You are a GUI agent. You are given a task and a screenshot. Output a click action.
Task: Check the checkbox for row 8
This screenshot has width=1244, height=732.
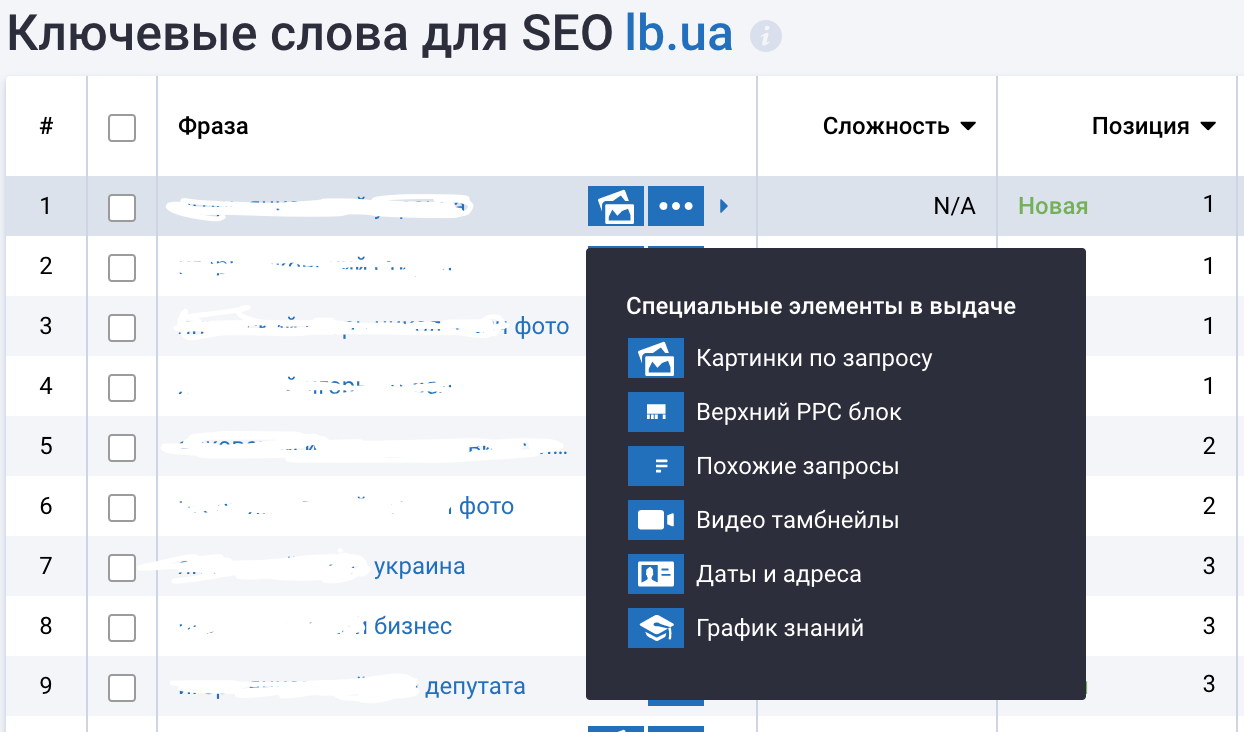(122, 627)
